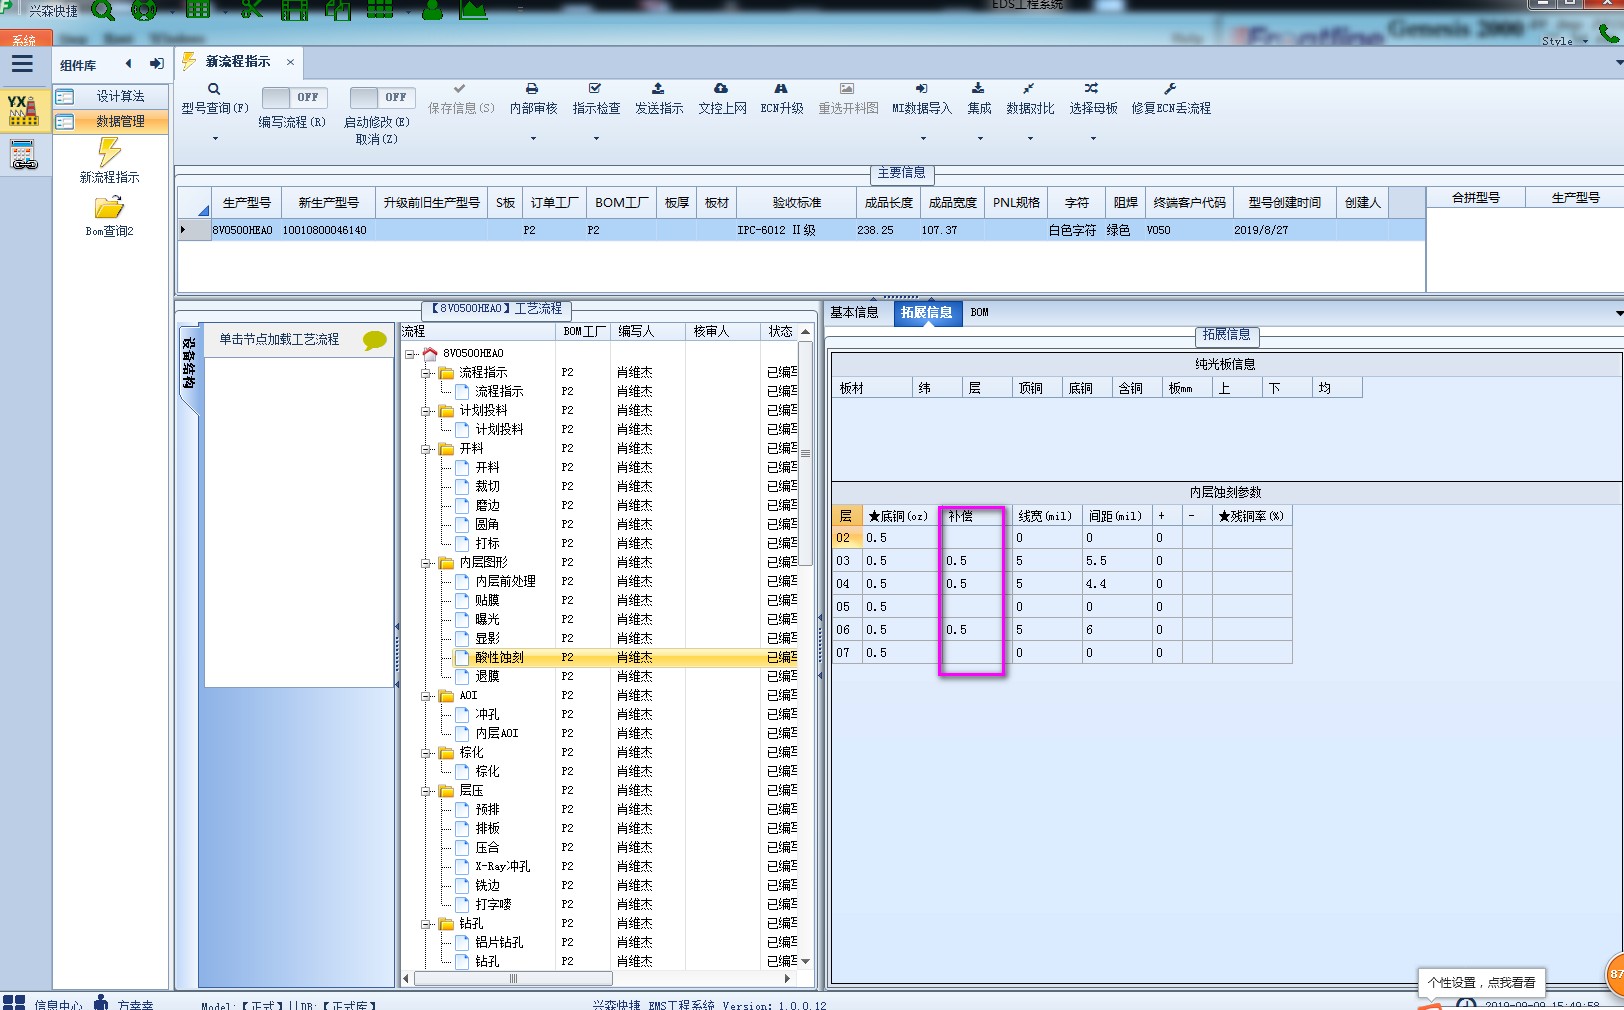Open MI数据导入 dropdown arrow
Viewport: 1624px width, 1010px height.
click(x=923, y=138)
